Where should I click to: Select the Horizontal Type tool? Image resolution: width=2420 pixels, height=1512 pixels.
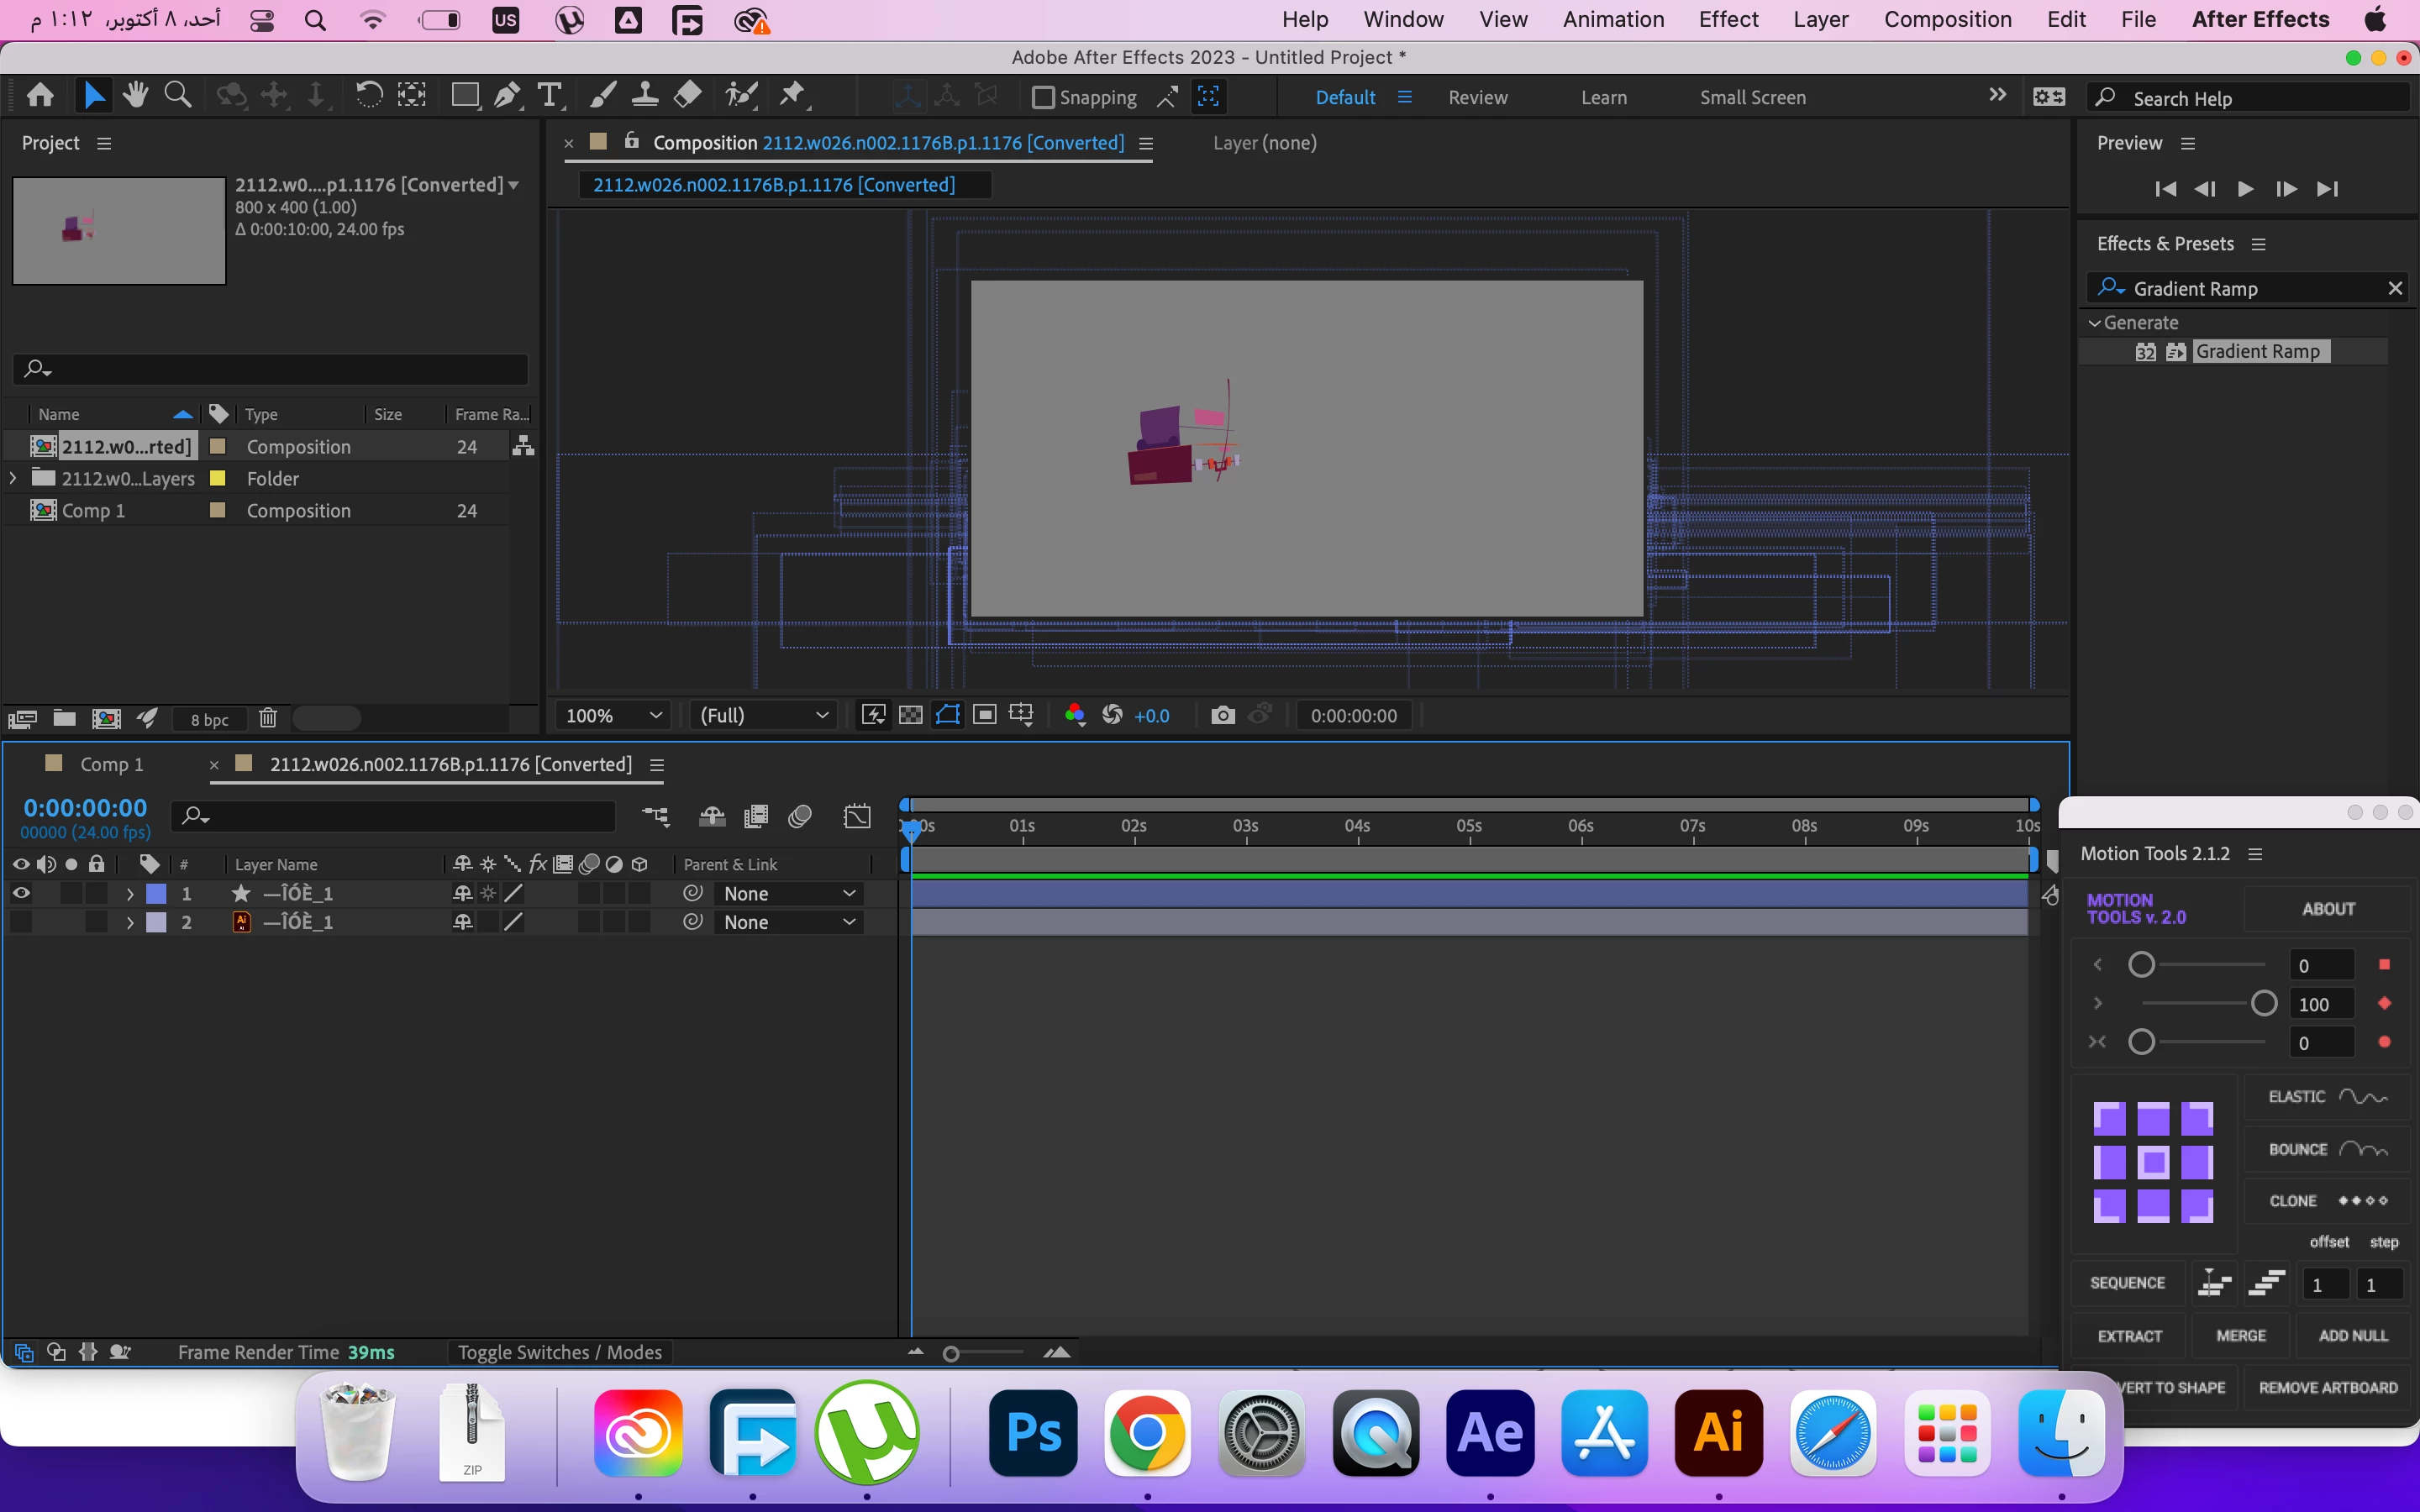point(549,96)
